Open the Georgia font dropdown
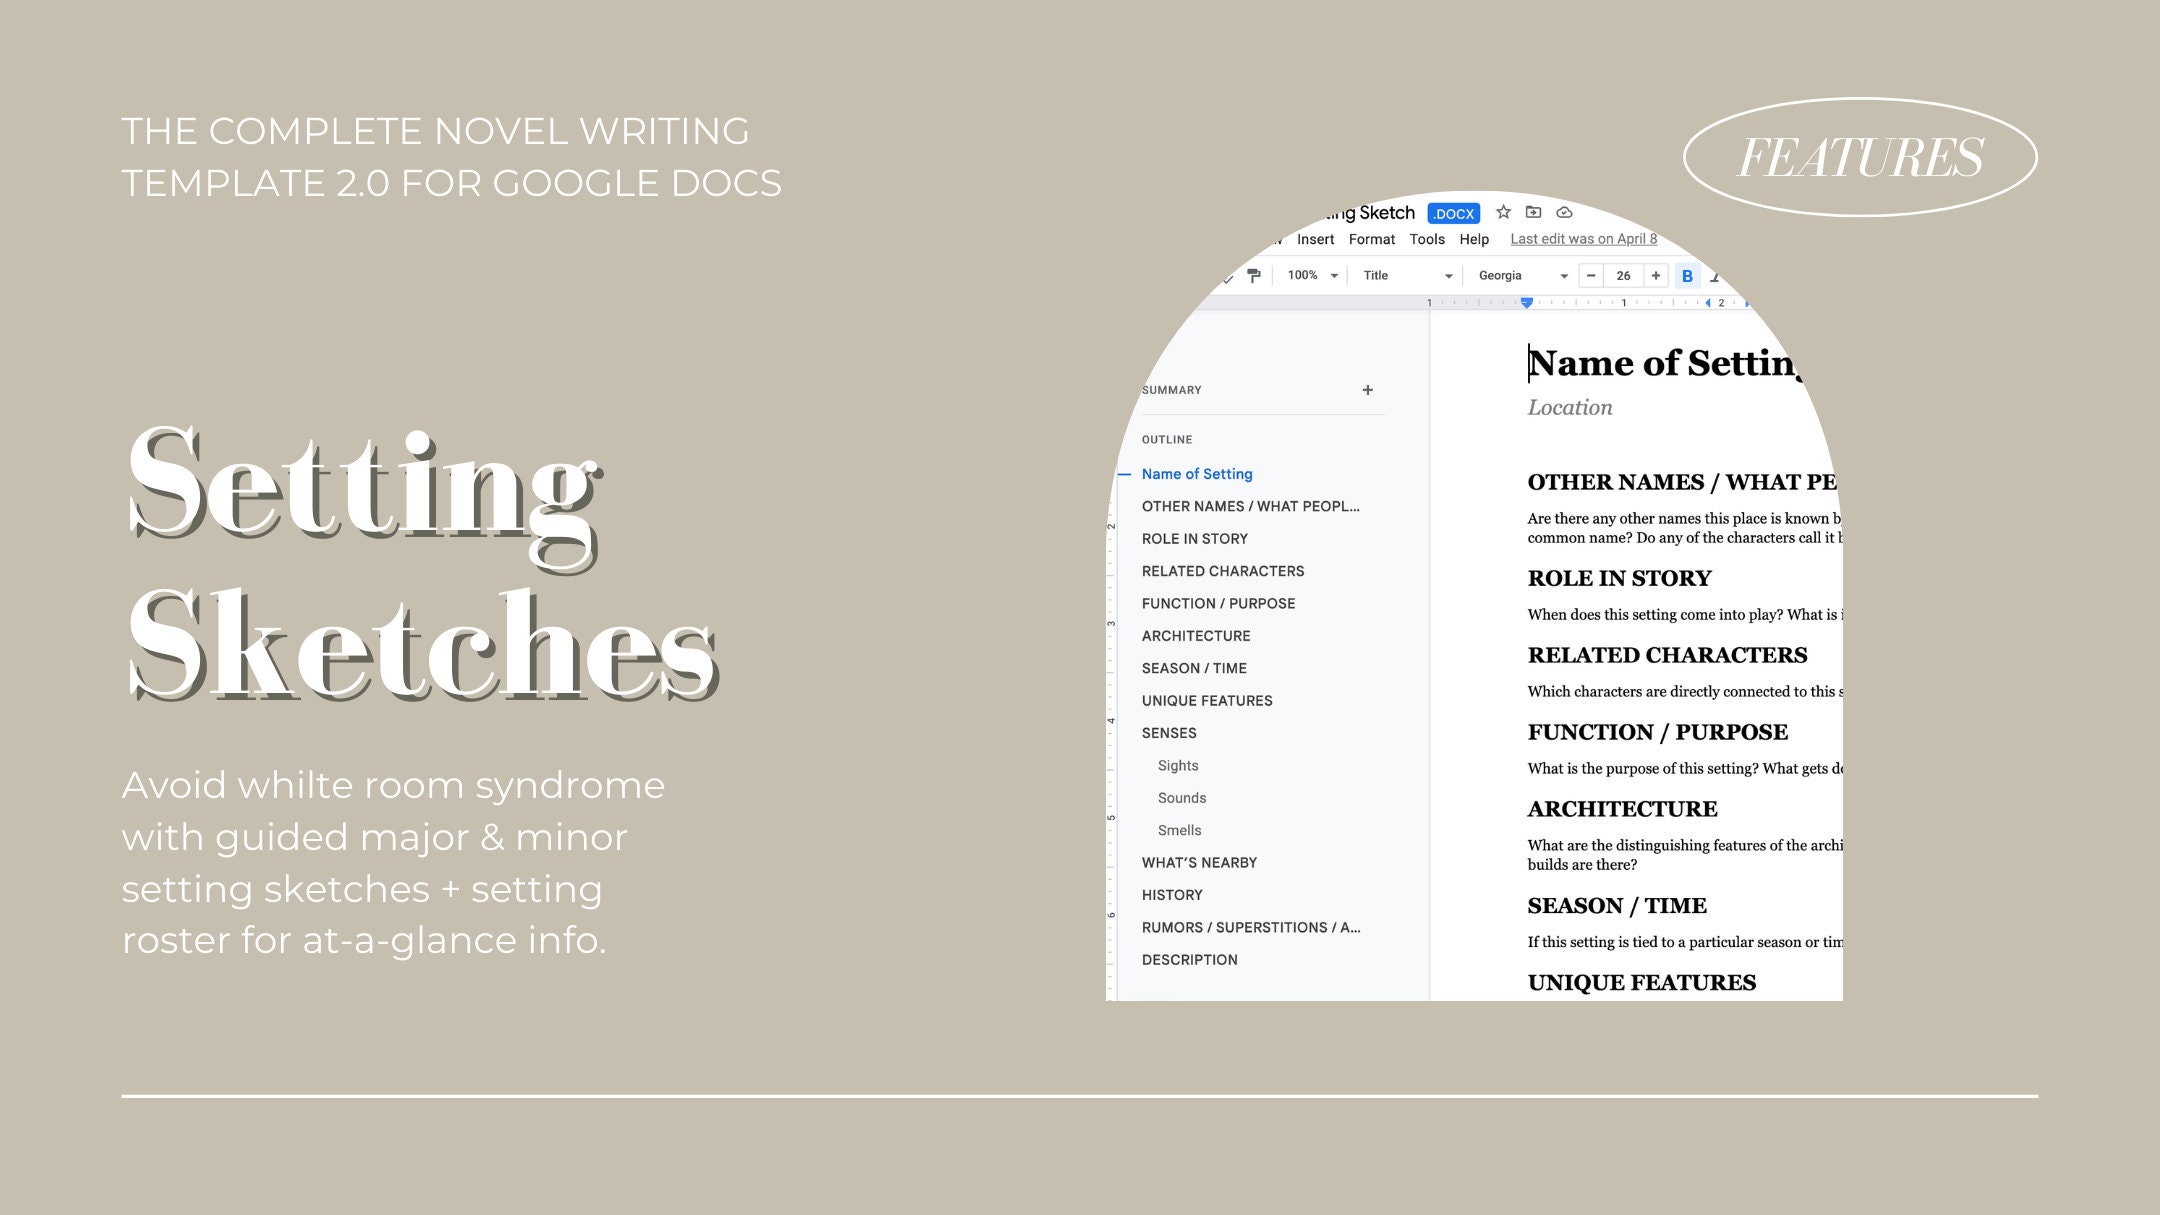 [1522, 275]
